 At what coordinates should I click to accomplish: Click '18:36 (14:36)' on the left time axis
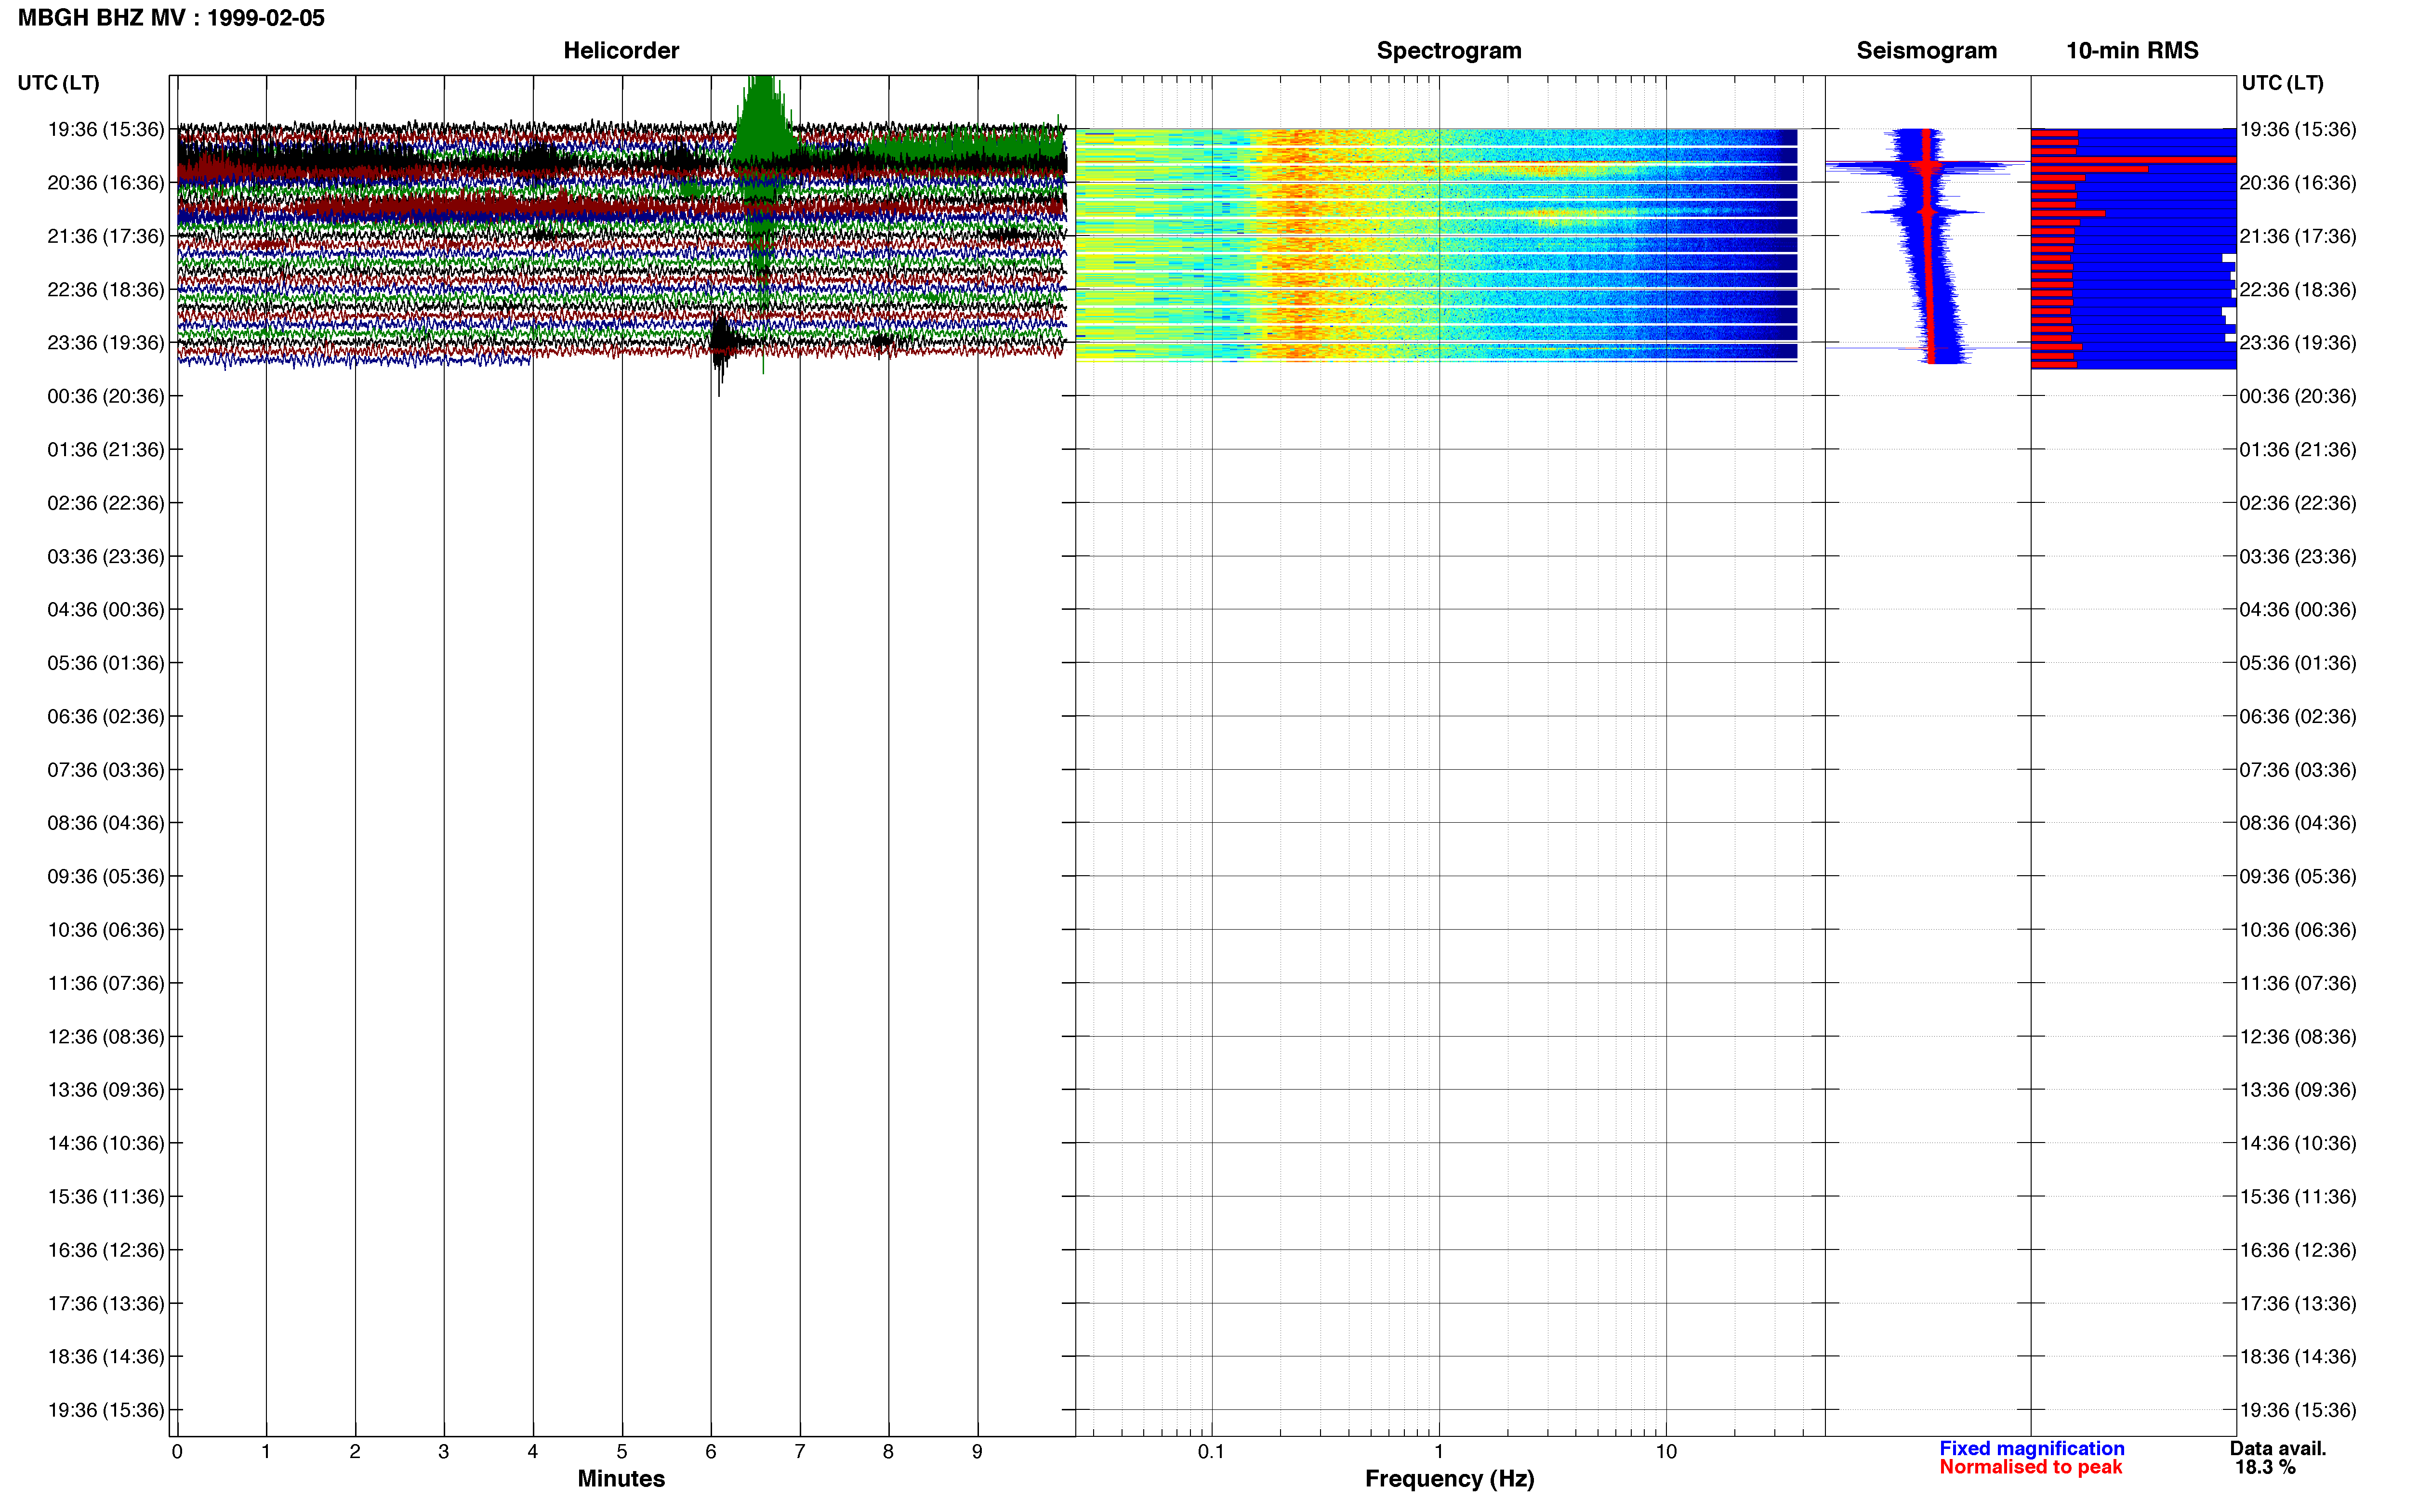click(106, 1356)
